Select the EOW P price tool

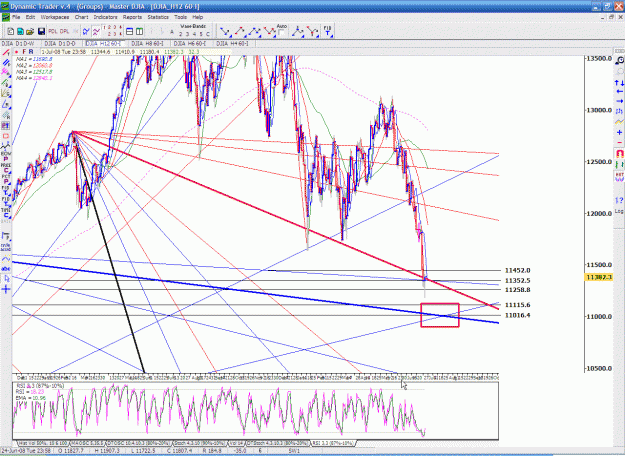[x=6, y=157]
